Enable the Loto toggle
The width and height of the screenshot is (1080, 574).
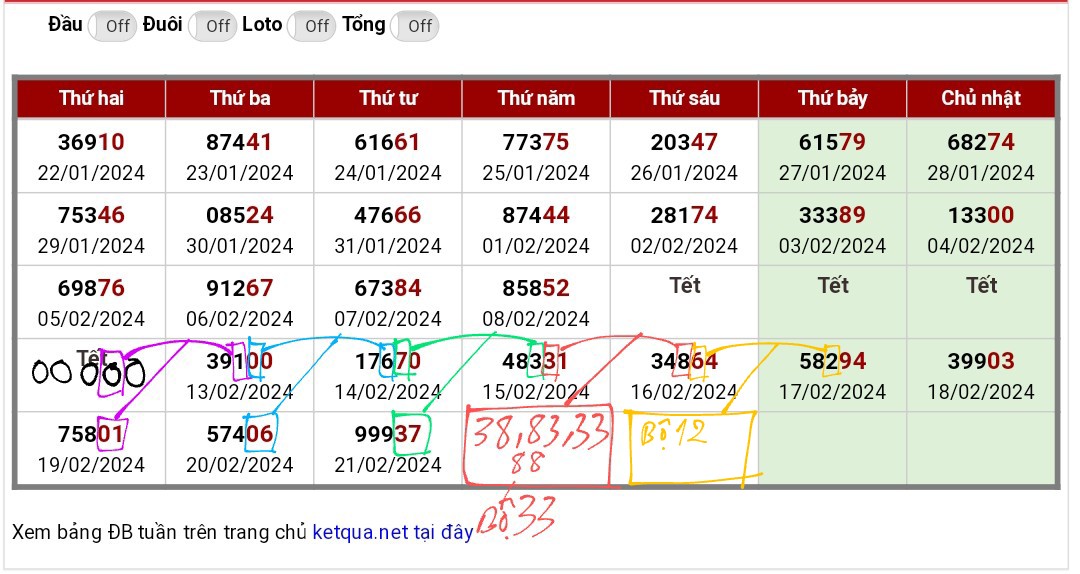311,26
